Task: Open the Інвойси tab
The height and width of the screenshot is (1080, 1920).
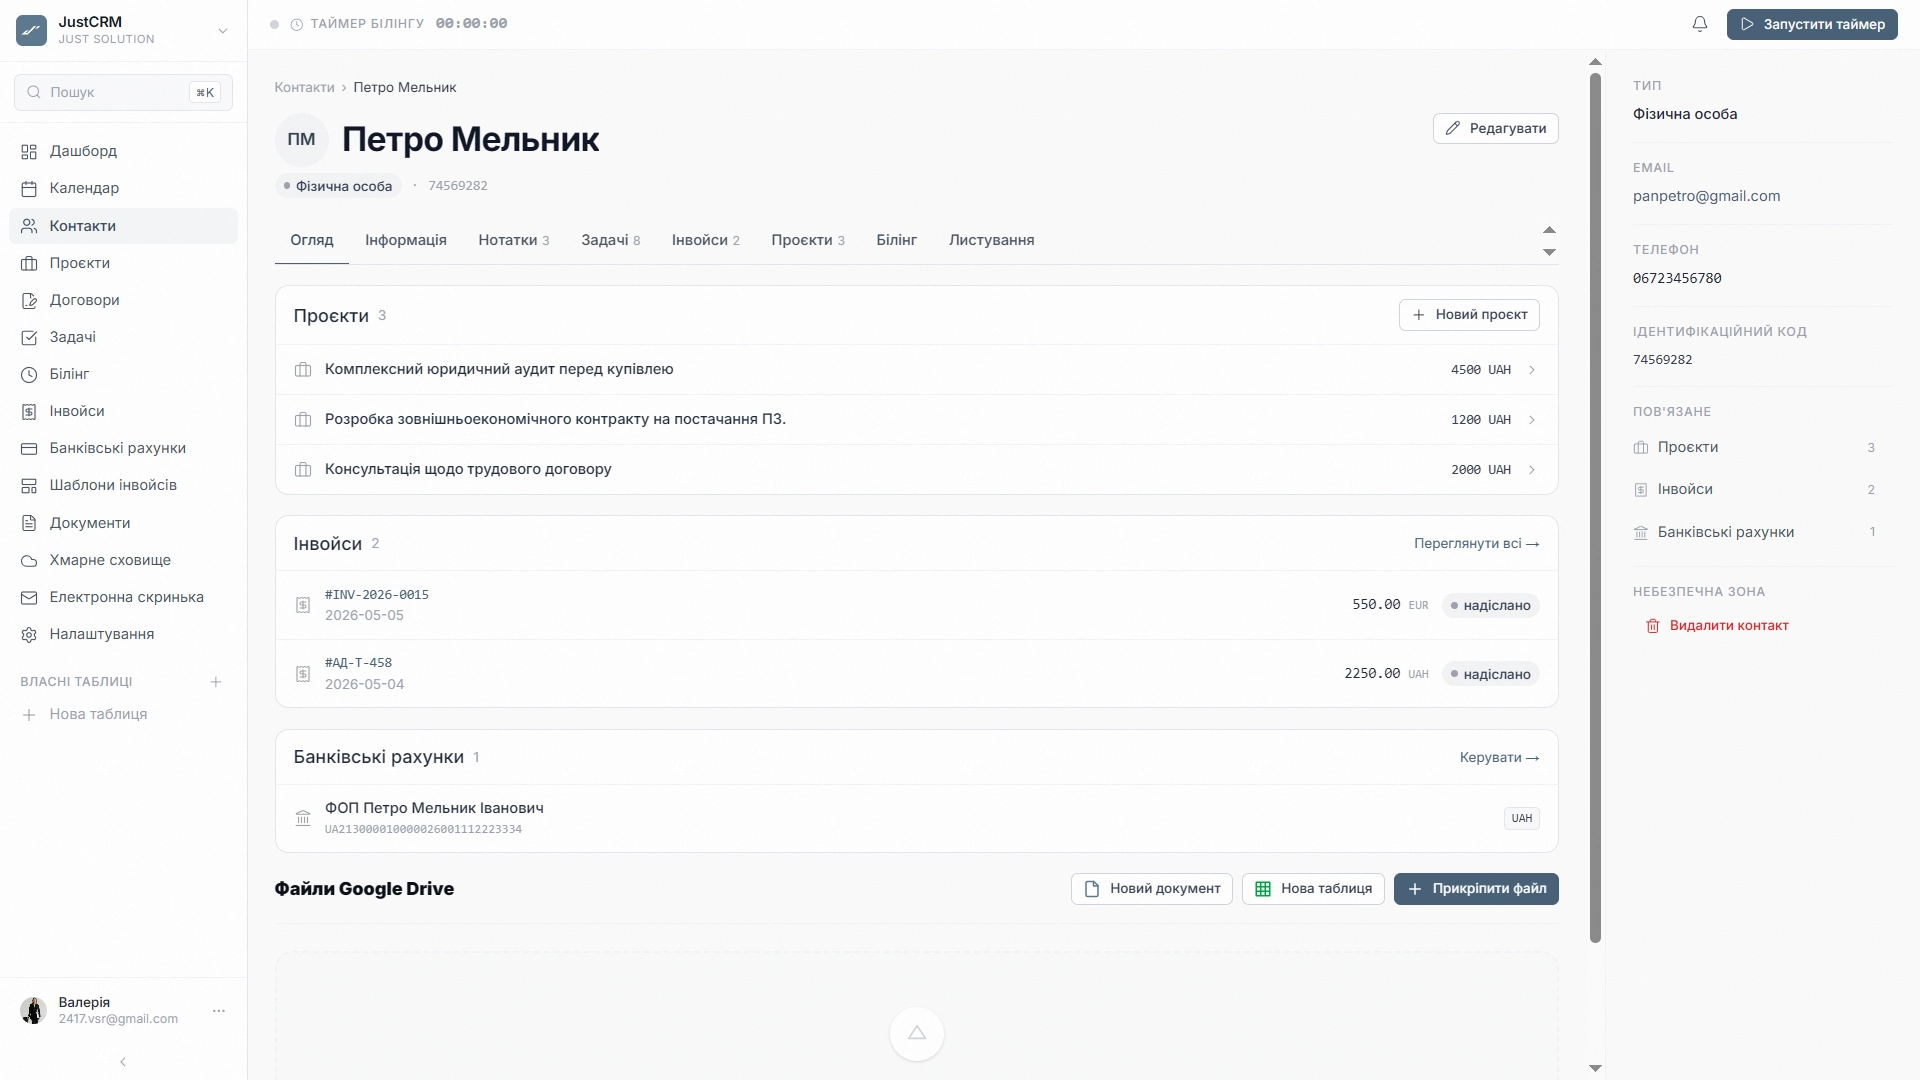Action: tap(706, 241)
